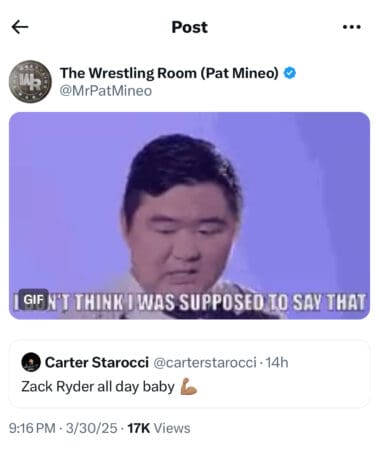
Task: Tap the GIF badge on the media
Action: pos(33,299)
